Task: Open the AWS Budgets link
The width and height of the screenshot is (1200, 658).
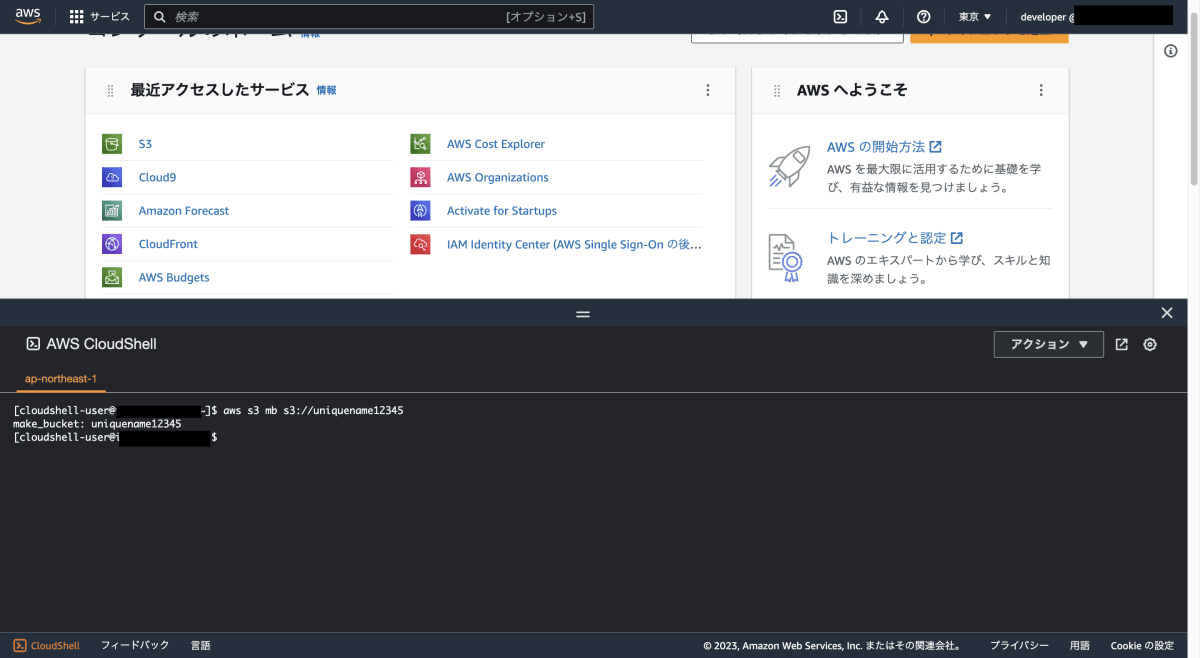Action: [x=174, y=277]
